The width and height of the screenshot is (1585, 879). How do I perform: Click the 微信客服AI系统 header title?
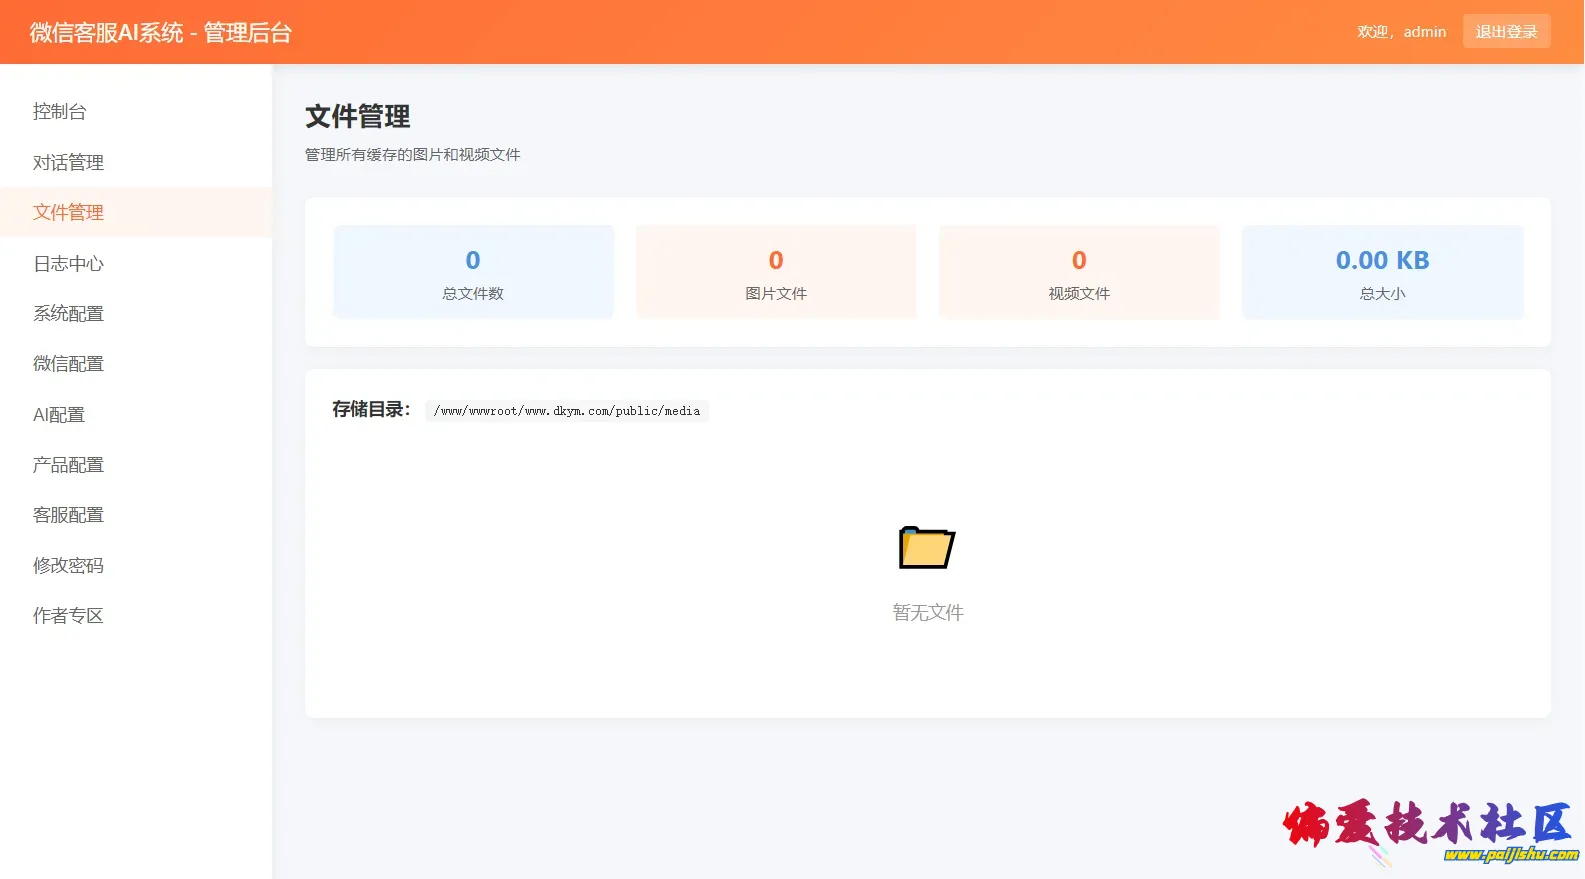161,33
